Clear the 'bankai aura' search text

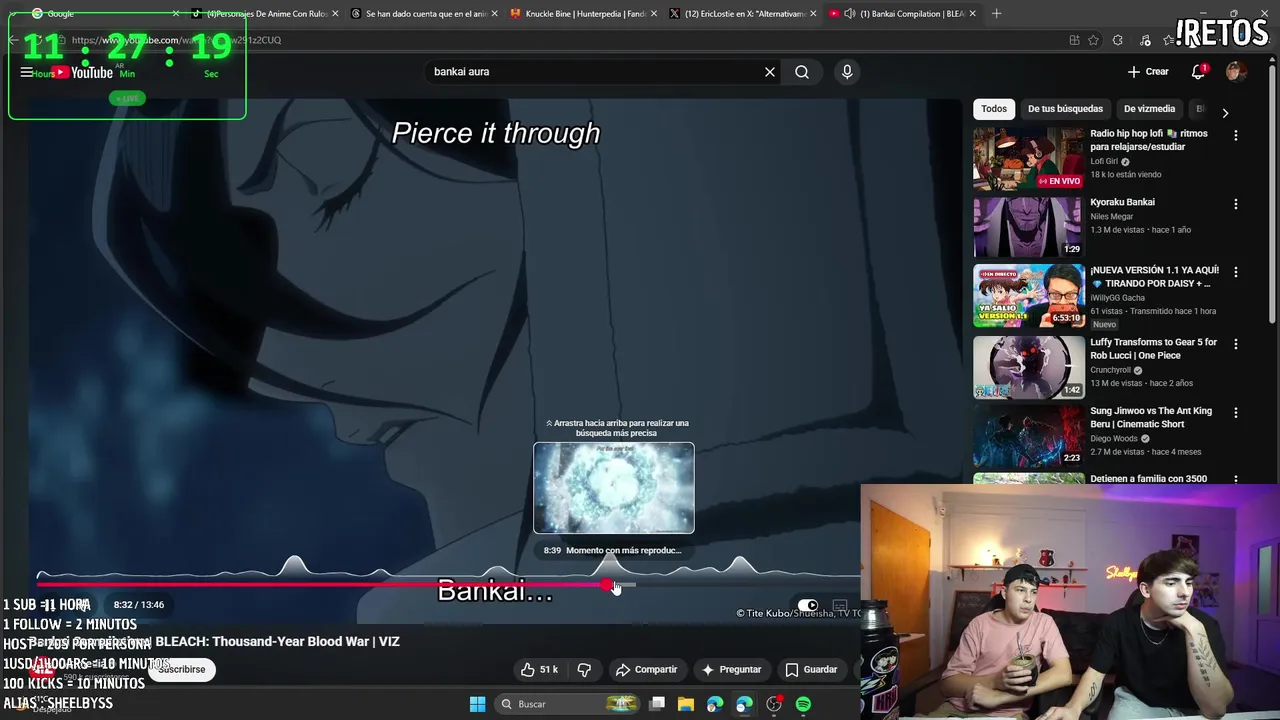point(770,72)
